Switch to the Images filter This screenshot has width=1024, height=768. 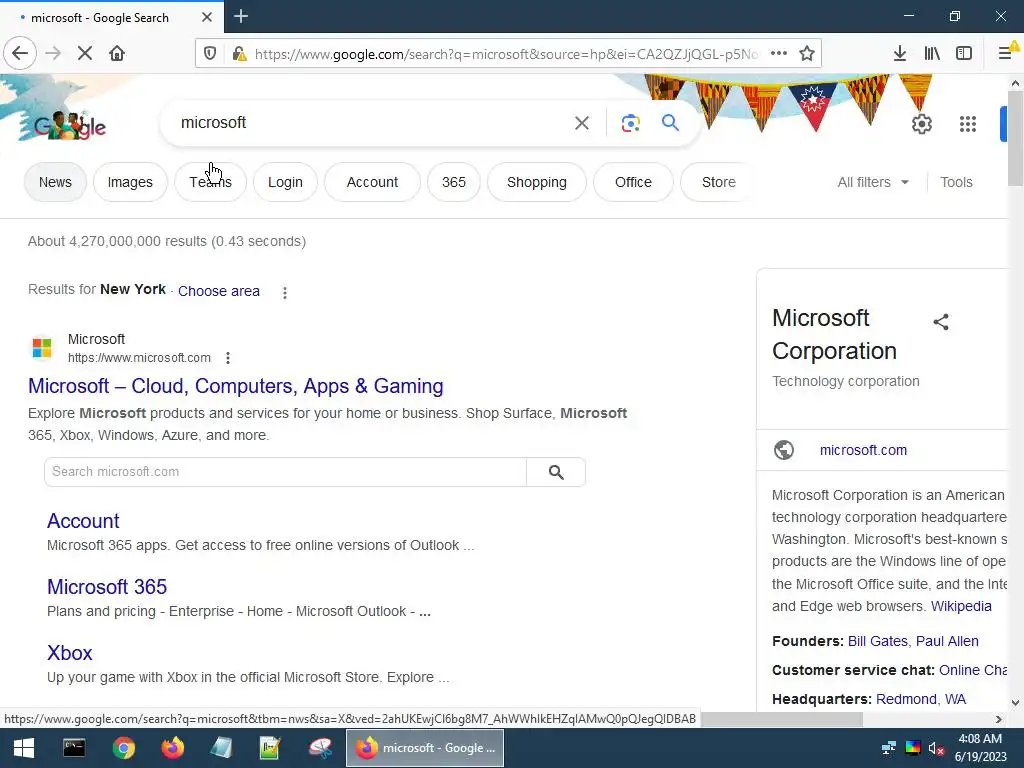coord(130,182)
